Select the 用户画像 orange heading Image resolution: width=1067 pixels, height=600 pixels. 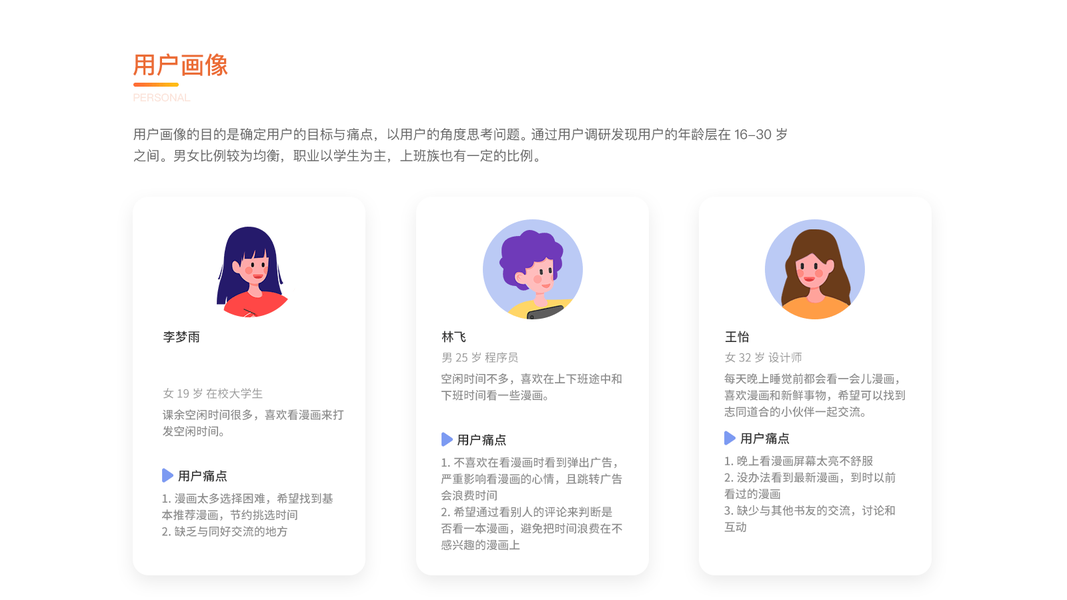(x=180, y=65)
